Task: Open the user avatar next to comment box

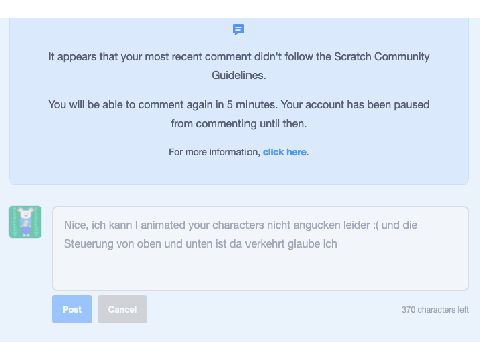Action: [x=25, y=222]
